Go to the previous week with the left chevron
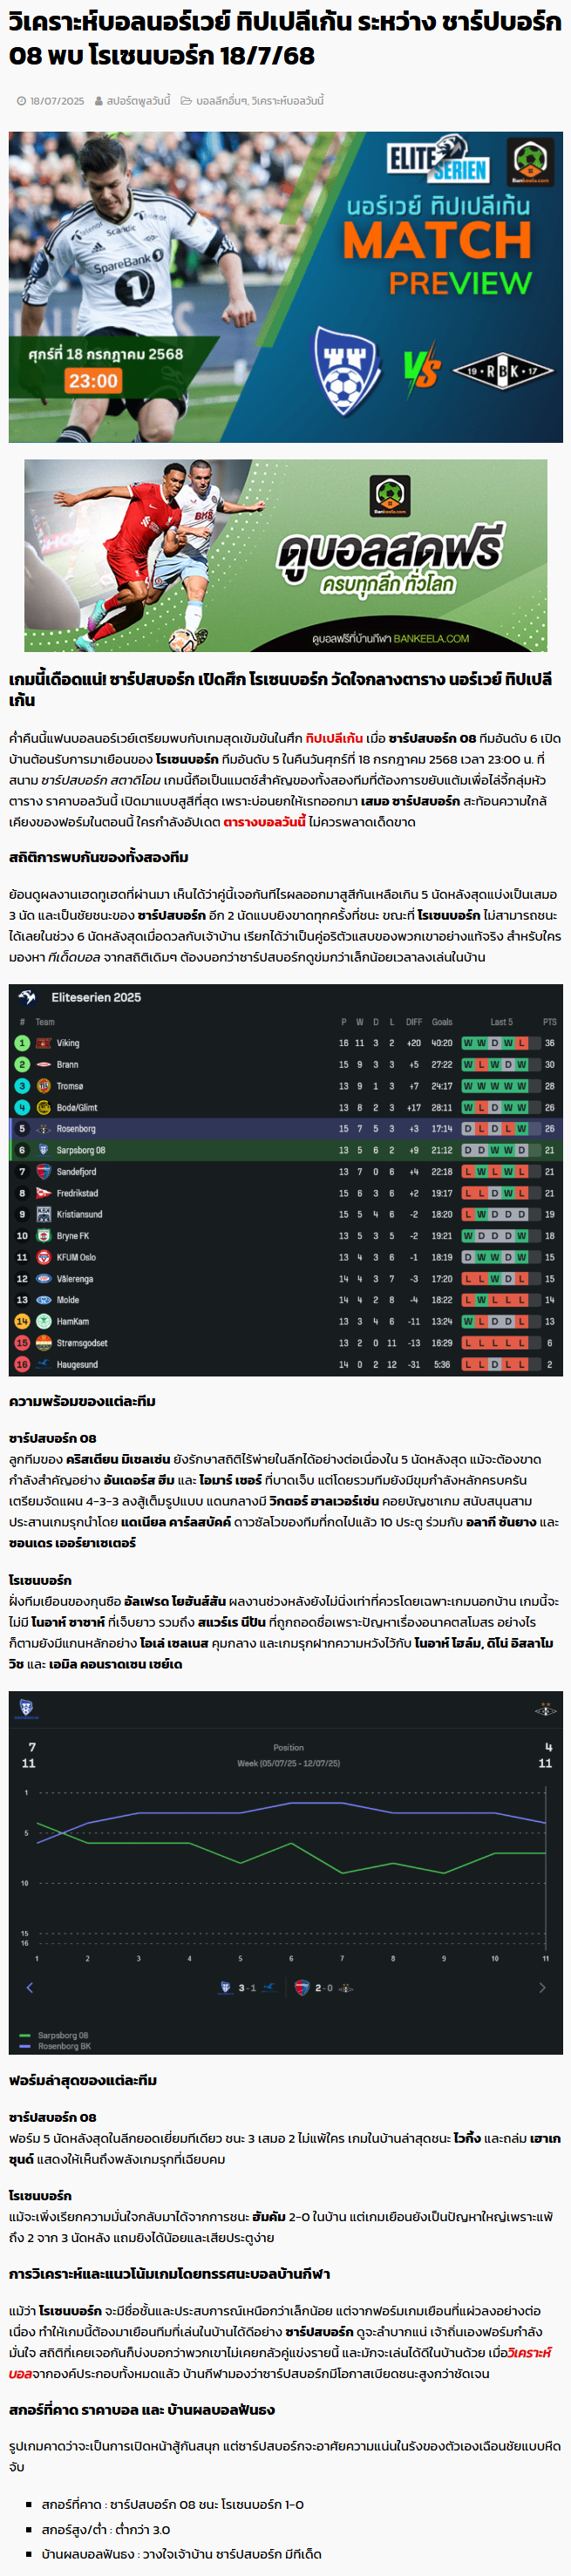The image size is (571, 2576). tap(29, 1987)
